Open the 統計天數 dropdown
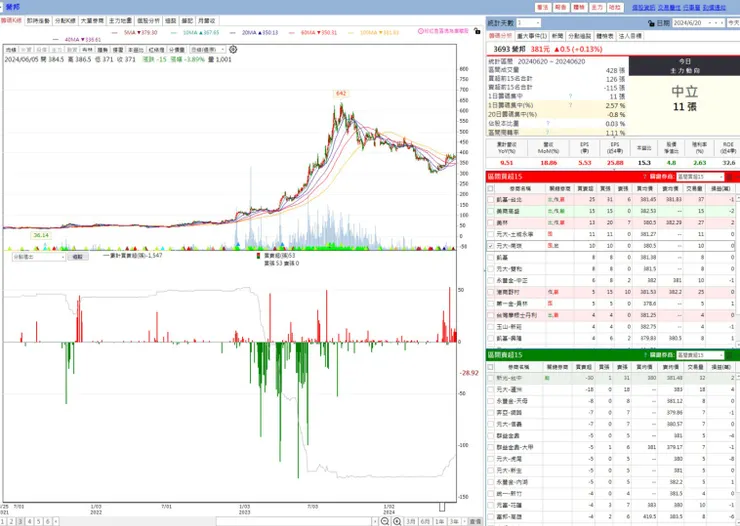 [529, 23]
